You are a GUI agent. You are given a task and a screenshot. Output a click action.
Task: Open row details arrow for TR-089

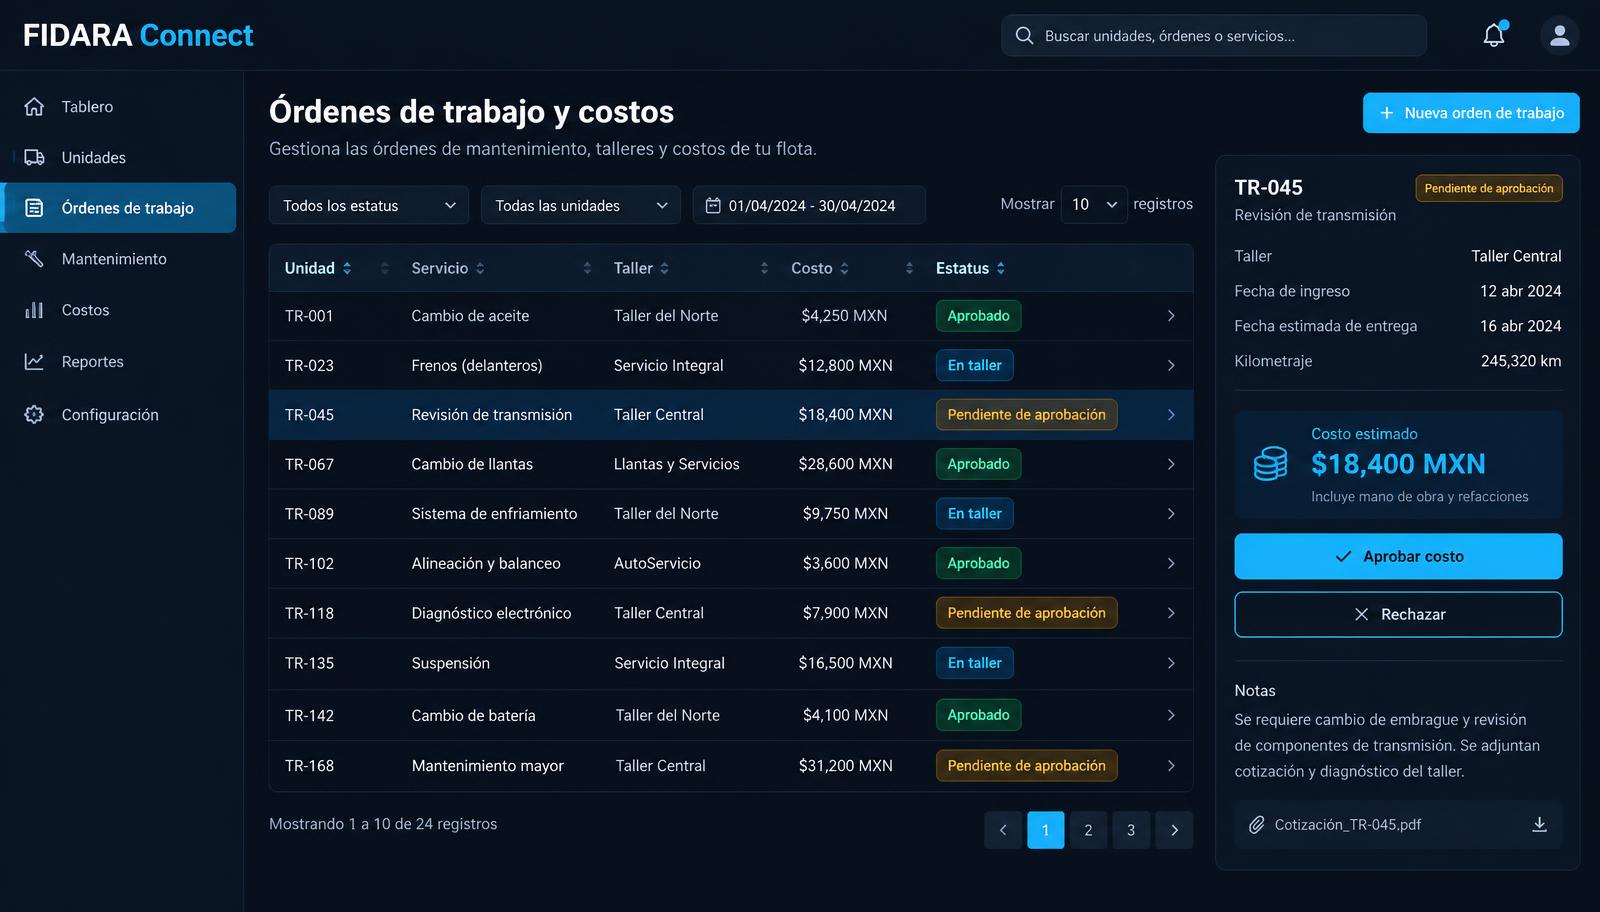pos(1171,514)
